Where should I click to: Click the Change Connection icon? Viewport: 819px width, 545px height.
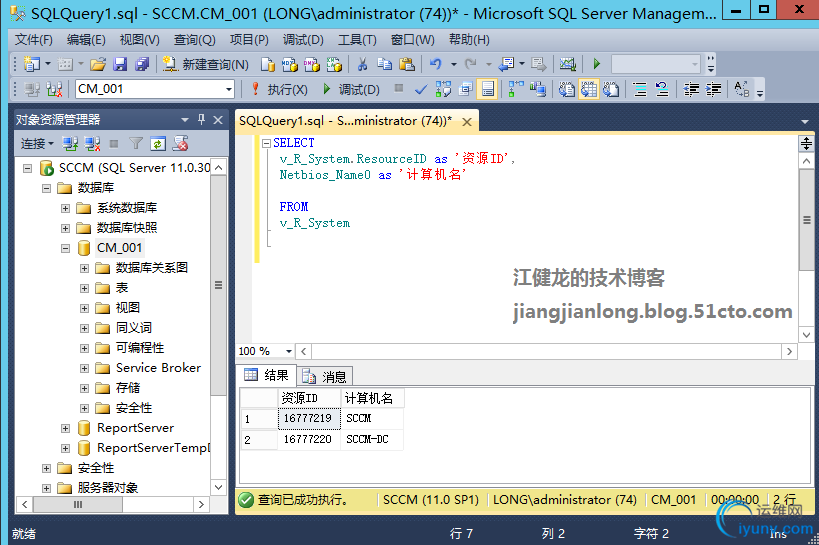pos(54,89)
